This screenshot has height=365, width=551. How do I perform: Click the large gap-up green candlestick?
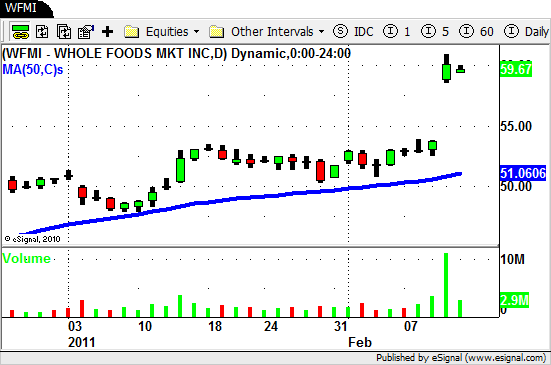coord(446,70)
